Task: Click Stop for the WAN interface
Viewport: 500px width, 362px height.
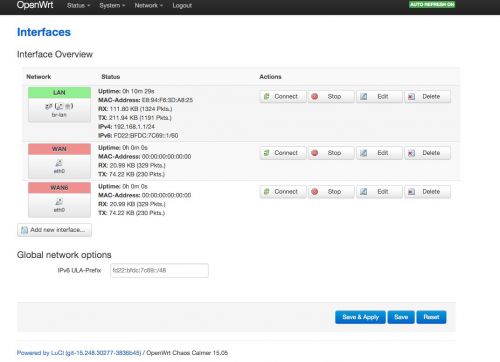Action: (x=331, y=153)
